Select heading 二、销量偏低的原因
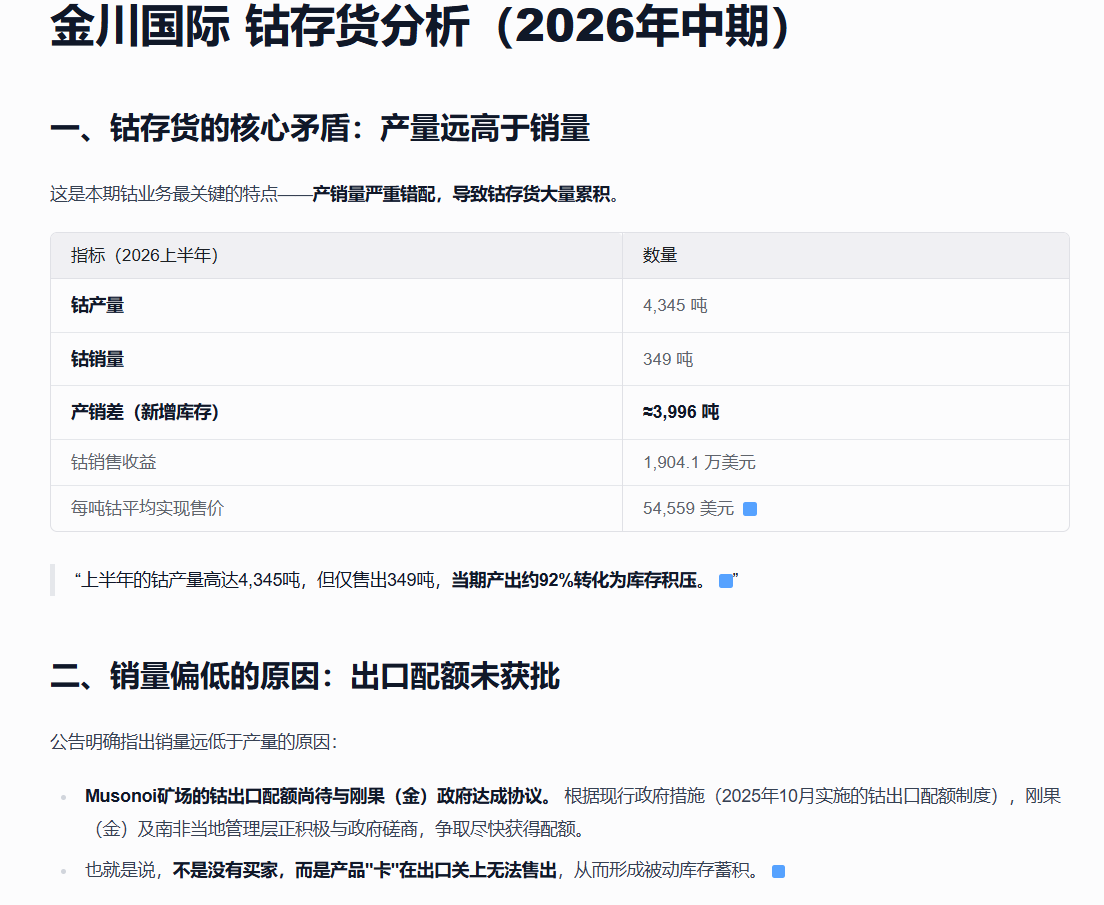The width and height of the screenshot is (1104, 905). [305, 676]
